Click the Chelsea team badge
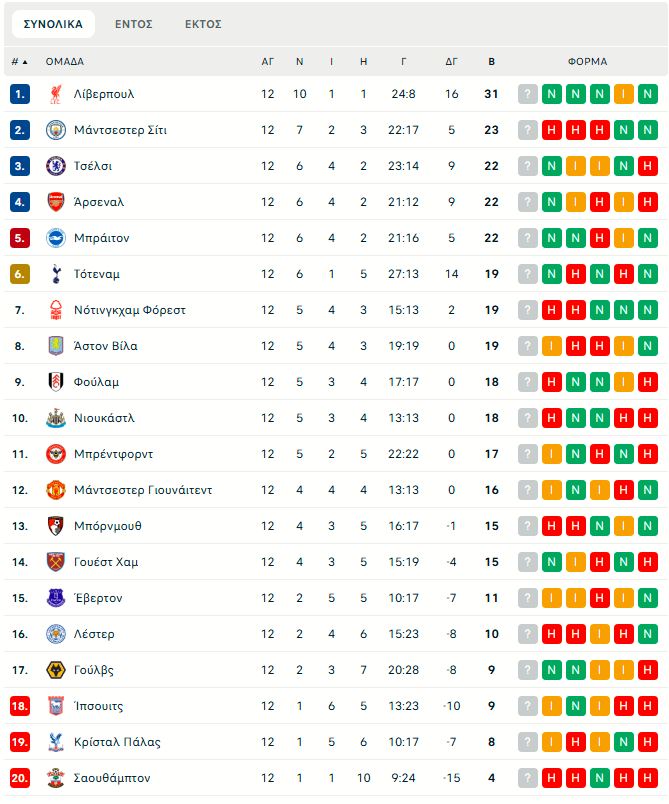The width and height of the screenshot is (669, 804). (x=55, y=166)
